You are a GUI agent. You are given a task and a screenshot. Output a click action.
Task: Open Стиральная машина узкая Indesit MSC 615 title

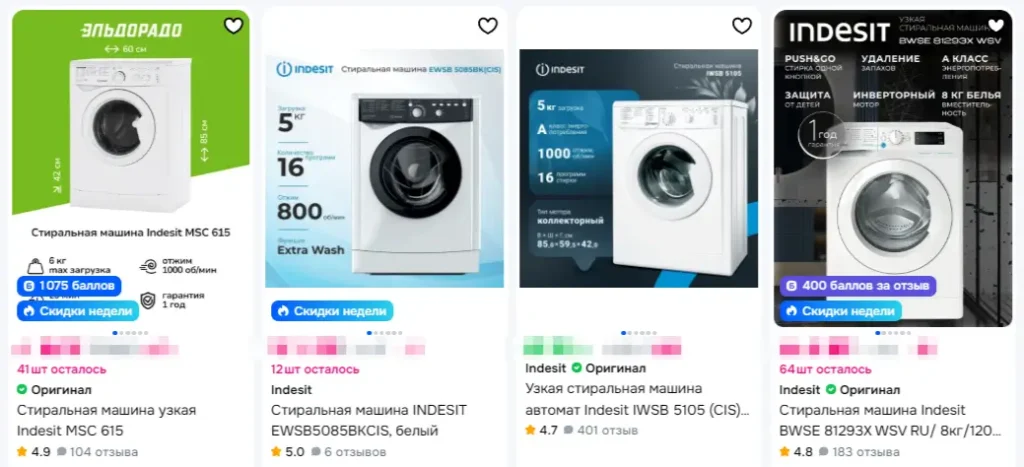click(106, 421)
